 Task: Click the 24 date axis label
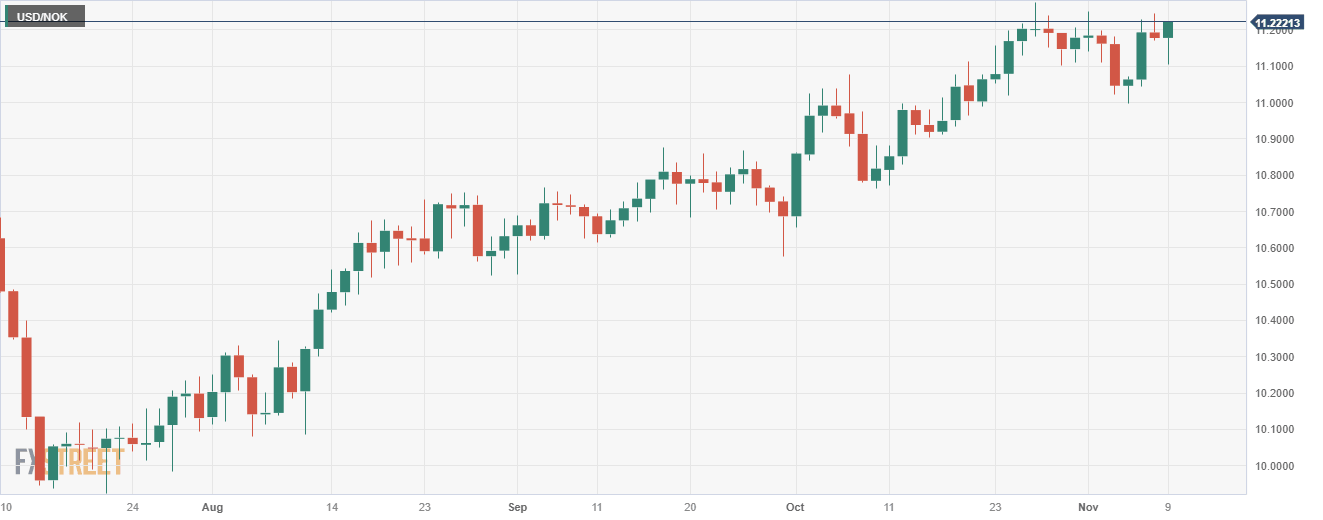133,507
